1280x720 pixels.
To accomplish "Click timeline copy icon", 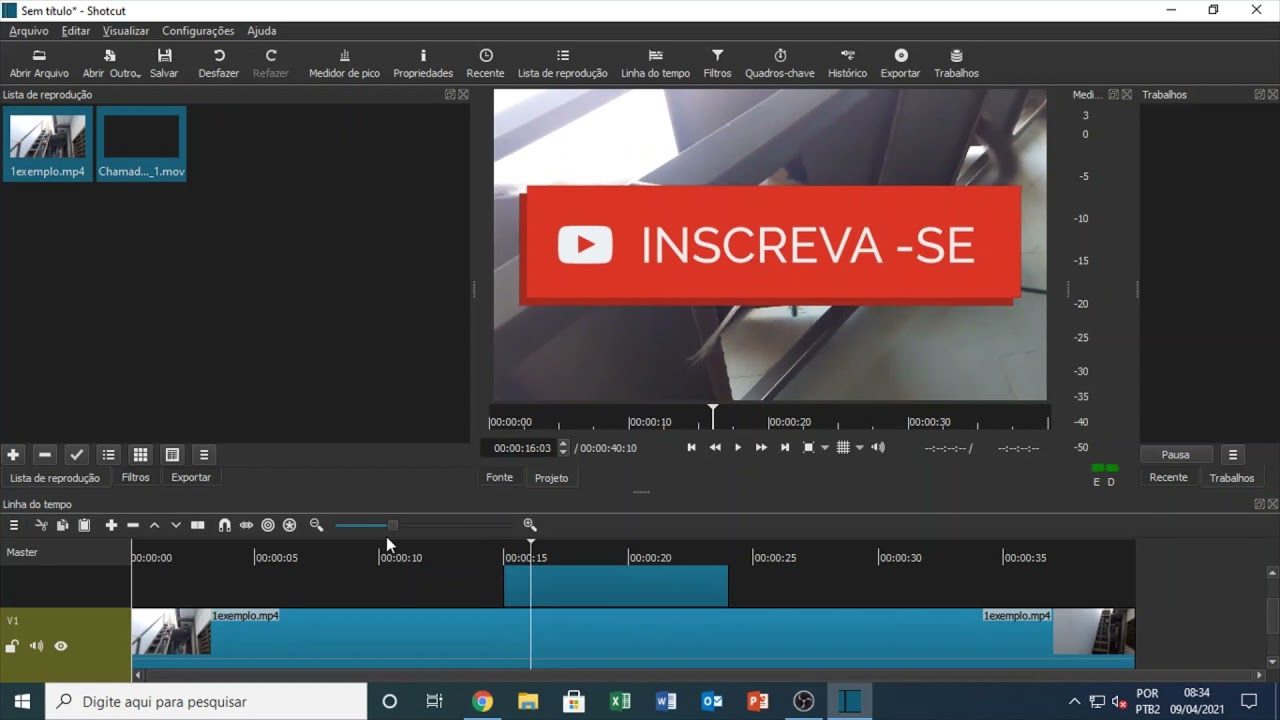I will tap(62, 525).
